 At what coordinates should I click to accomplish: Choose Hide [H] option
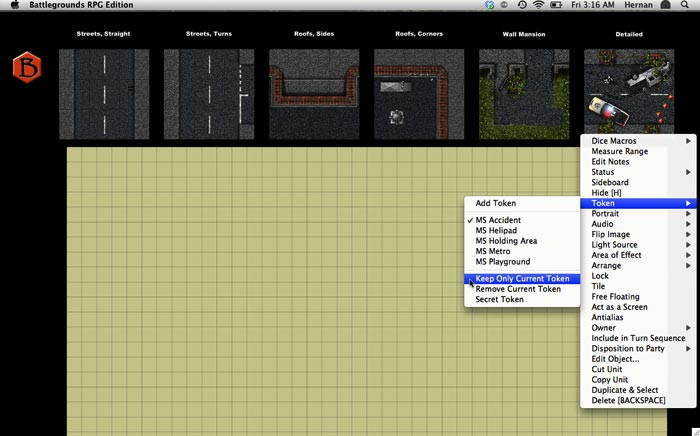(x=638, y=193)
